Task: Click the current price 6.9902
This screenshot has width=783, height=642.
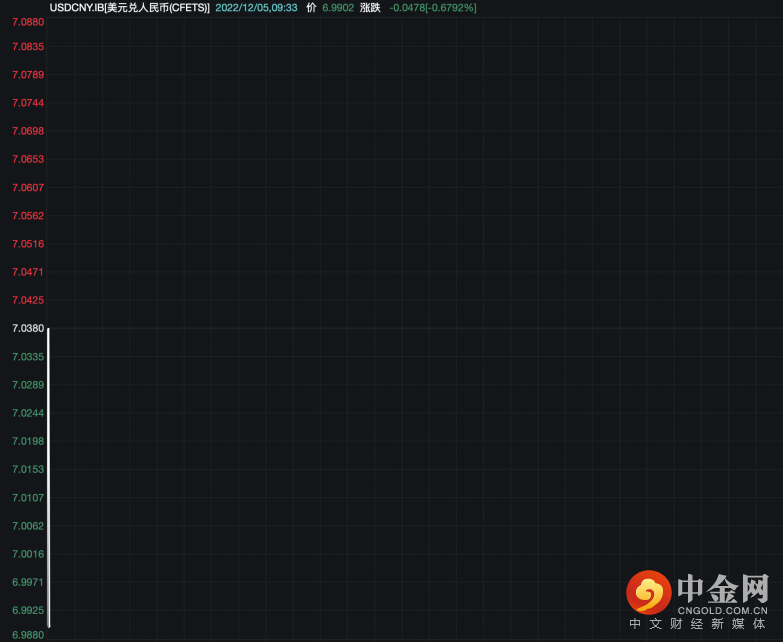Action: click(338, 8)
